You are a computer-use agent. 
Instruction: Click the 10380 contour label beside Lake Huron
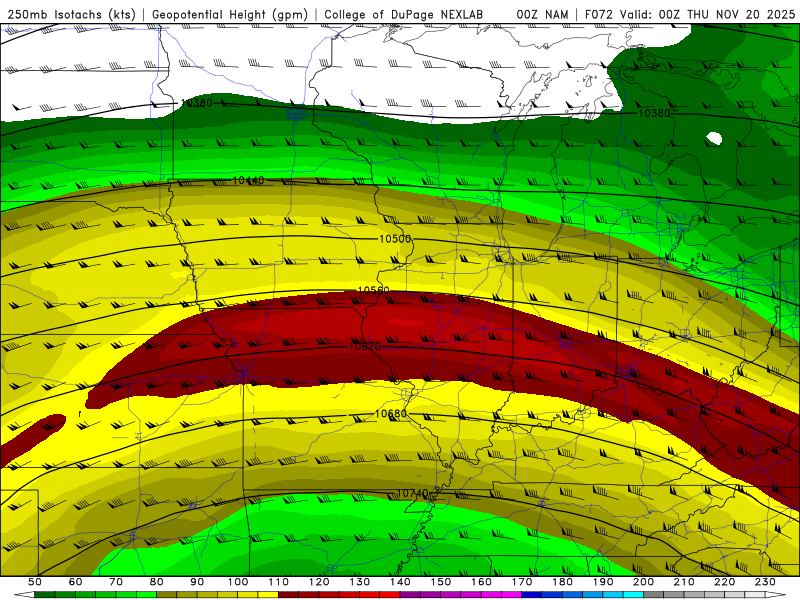[655, 113]
